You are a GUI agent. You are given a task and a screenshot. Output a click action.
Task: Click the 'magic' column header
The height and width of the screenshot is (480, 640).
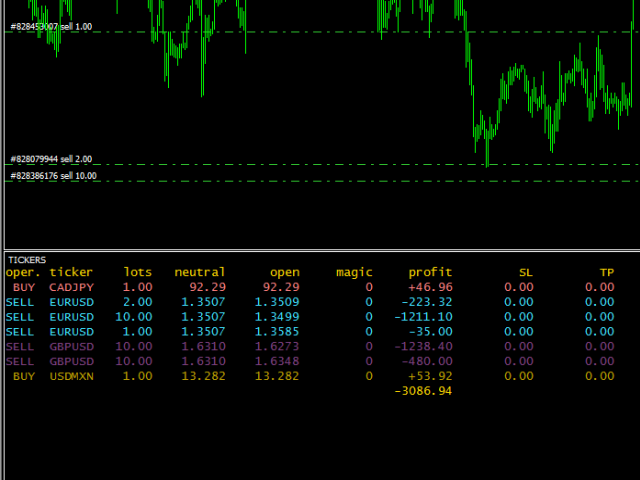354,273
